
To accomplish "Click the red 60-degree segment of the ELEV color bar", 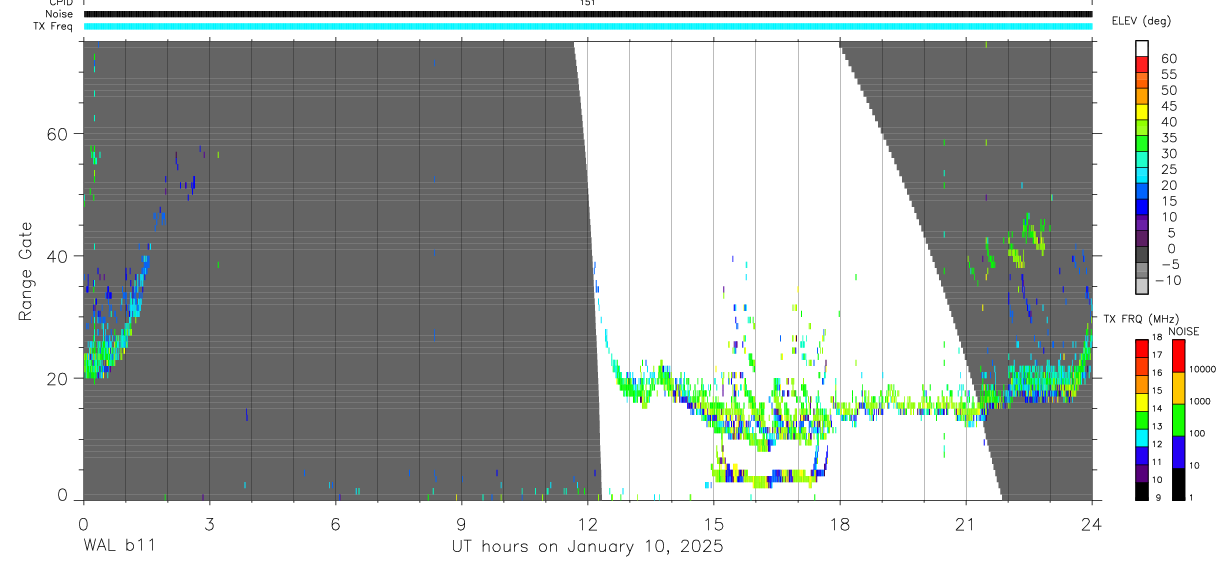I will click(x=1142, y=64).
